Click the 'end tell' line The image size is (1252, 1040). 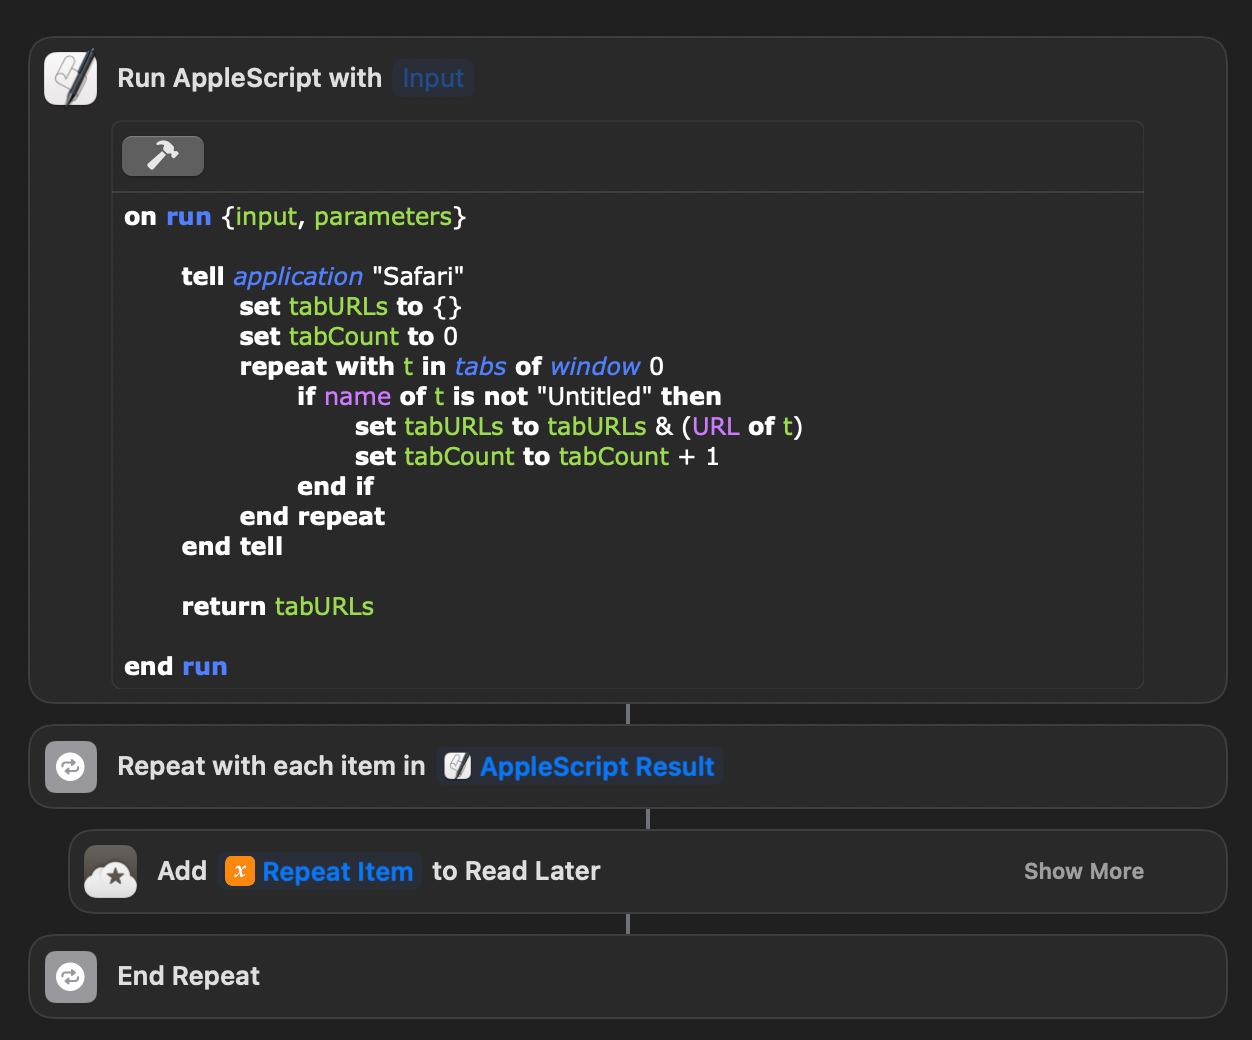click(232, 547)
